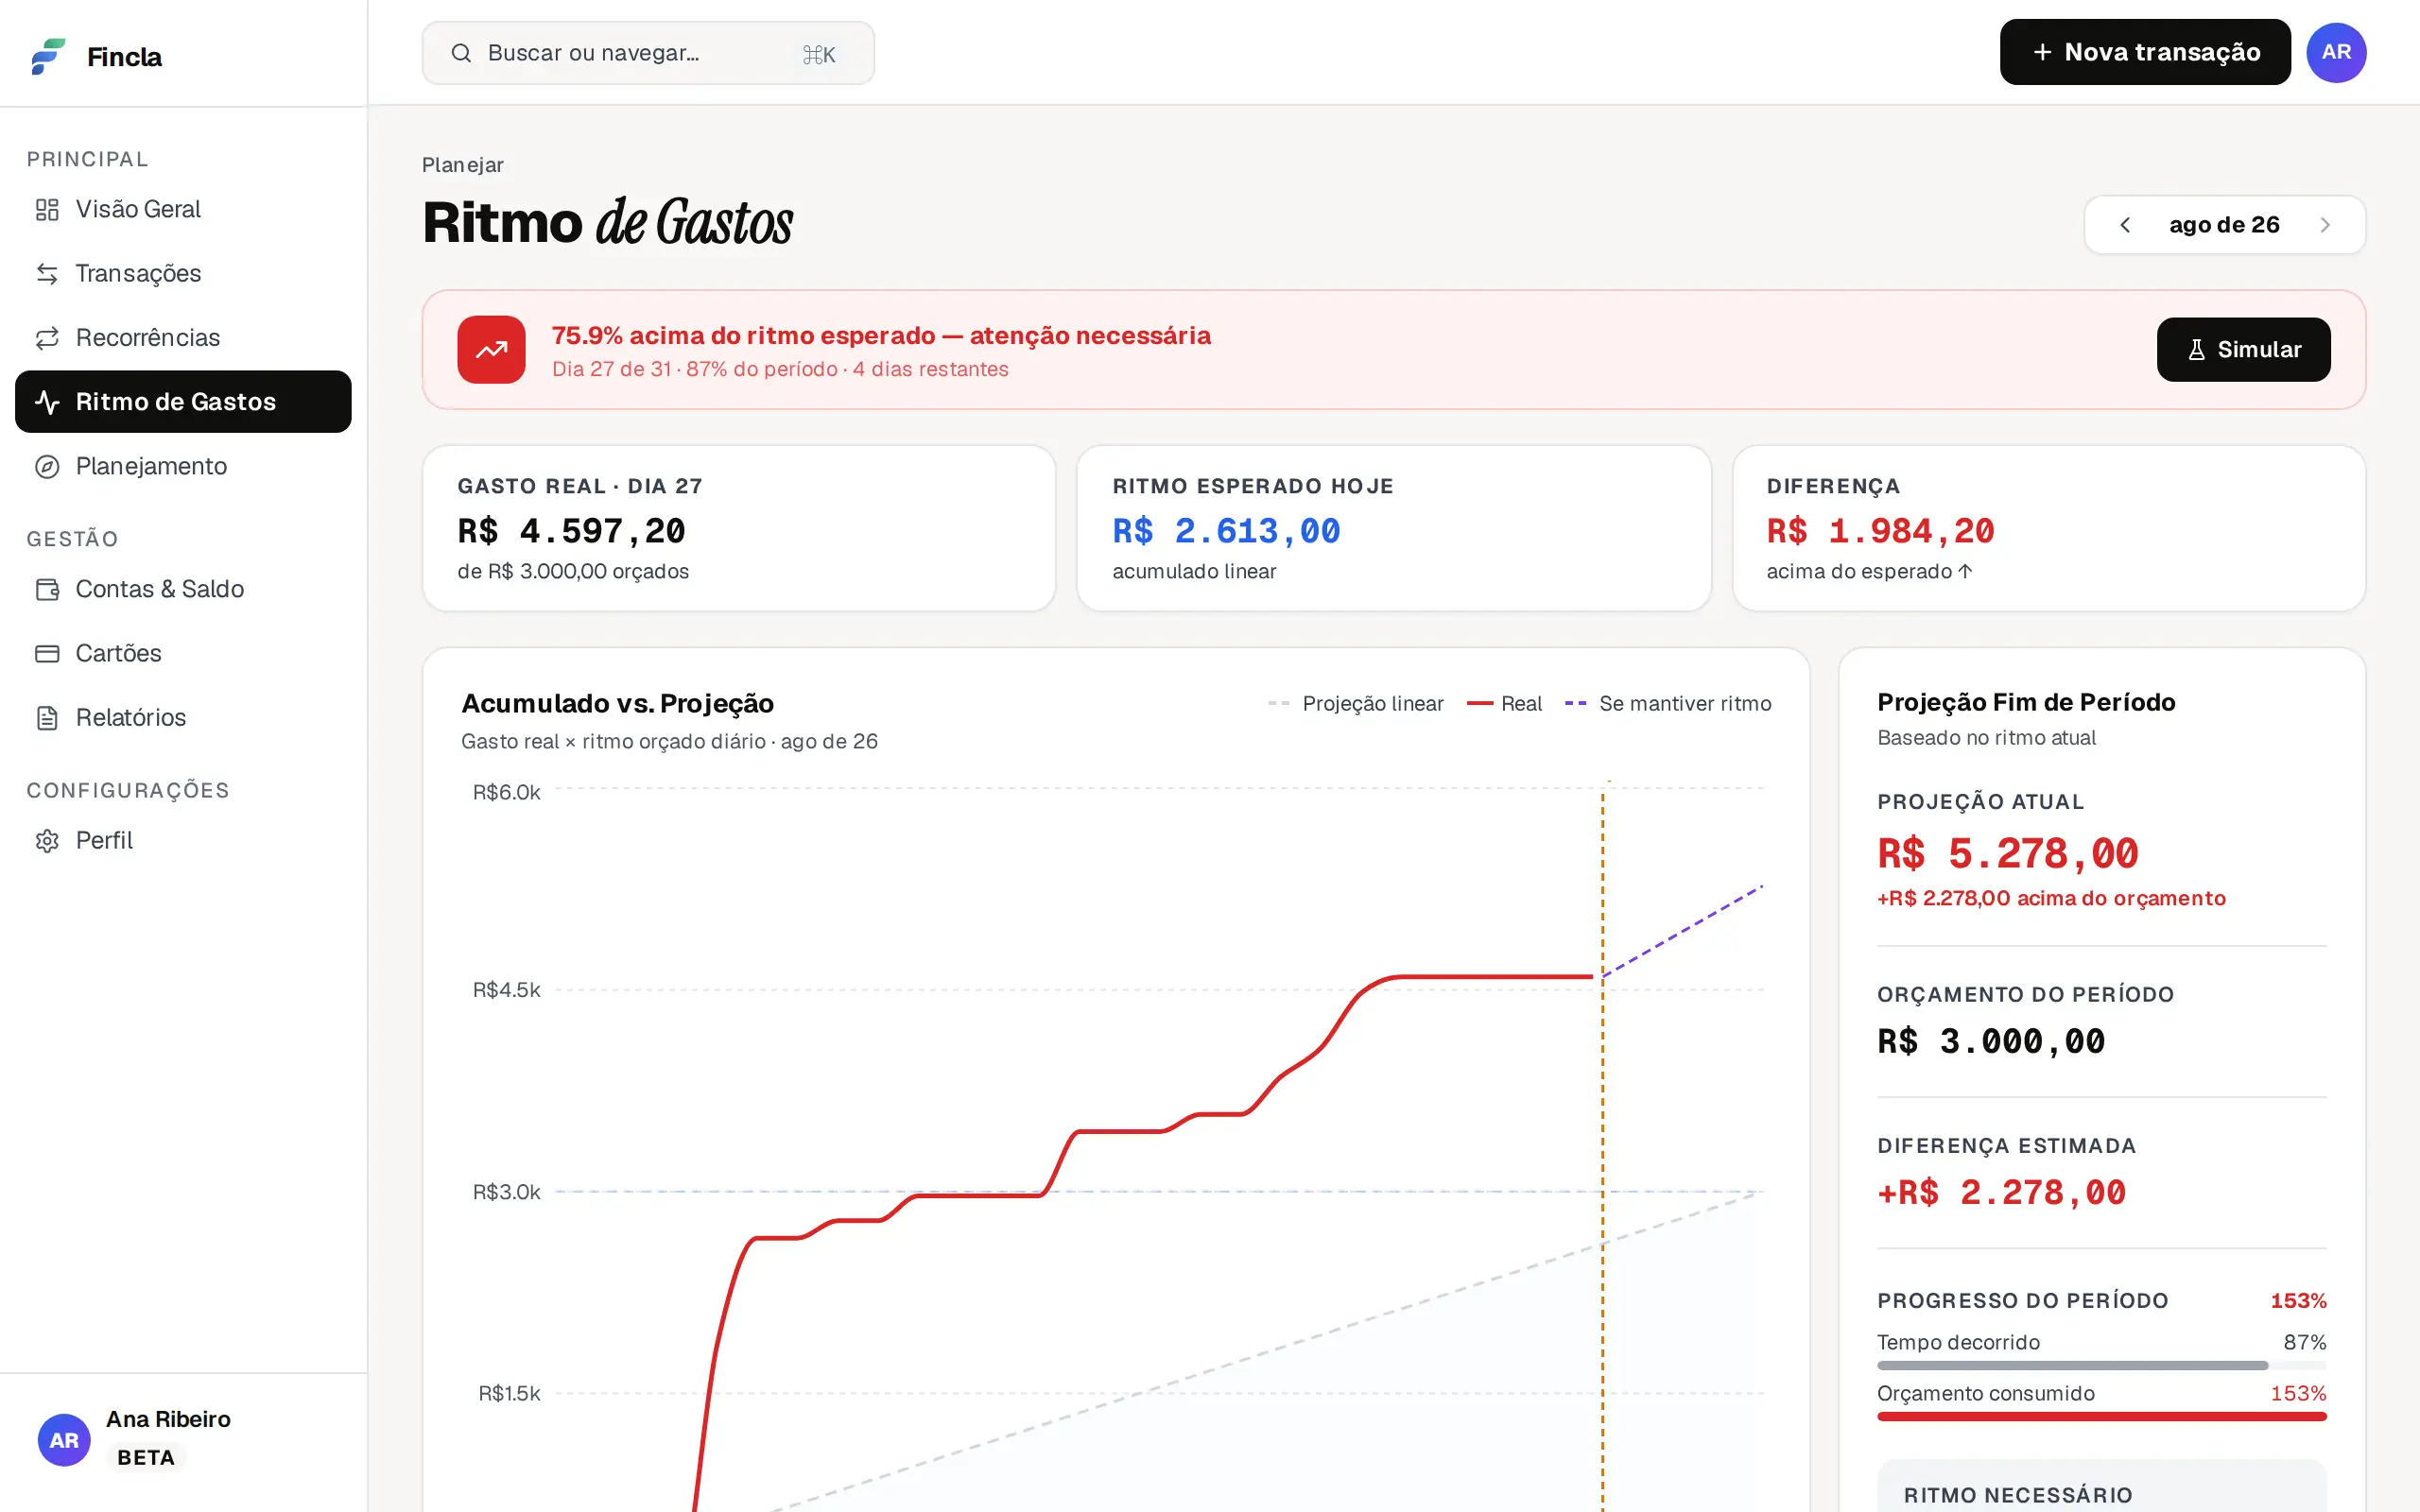This screenshot has height=1512, width=2420.
Task: Click the search magnifier icon
Action: pos(461,53)
